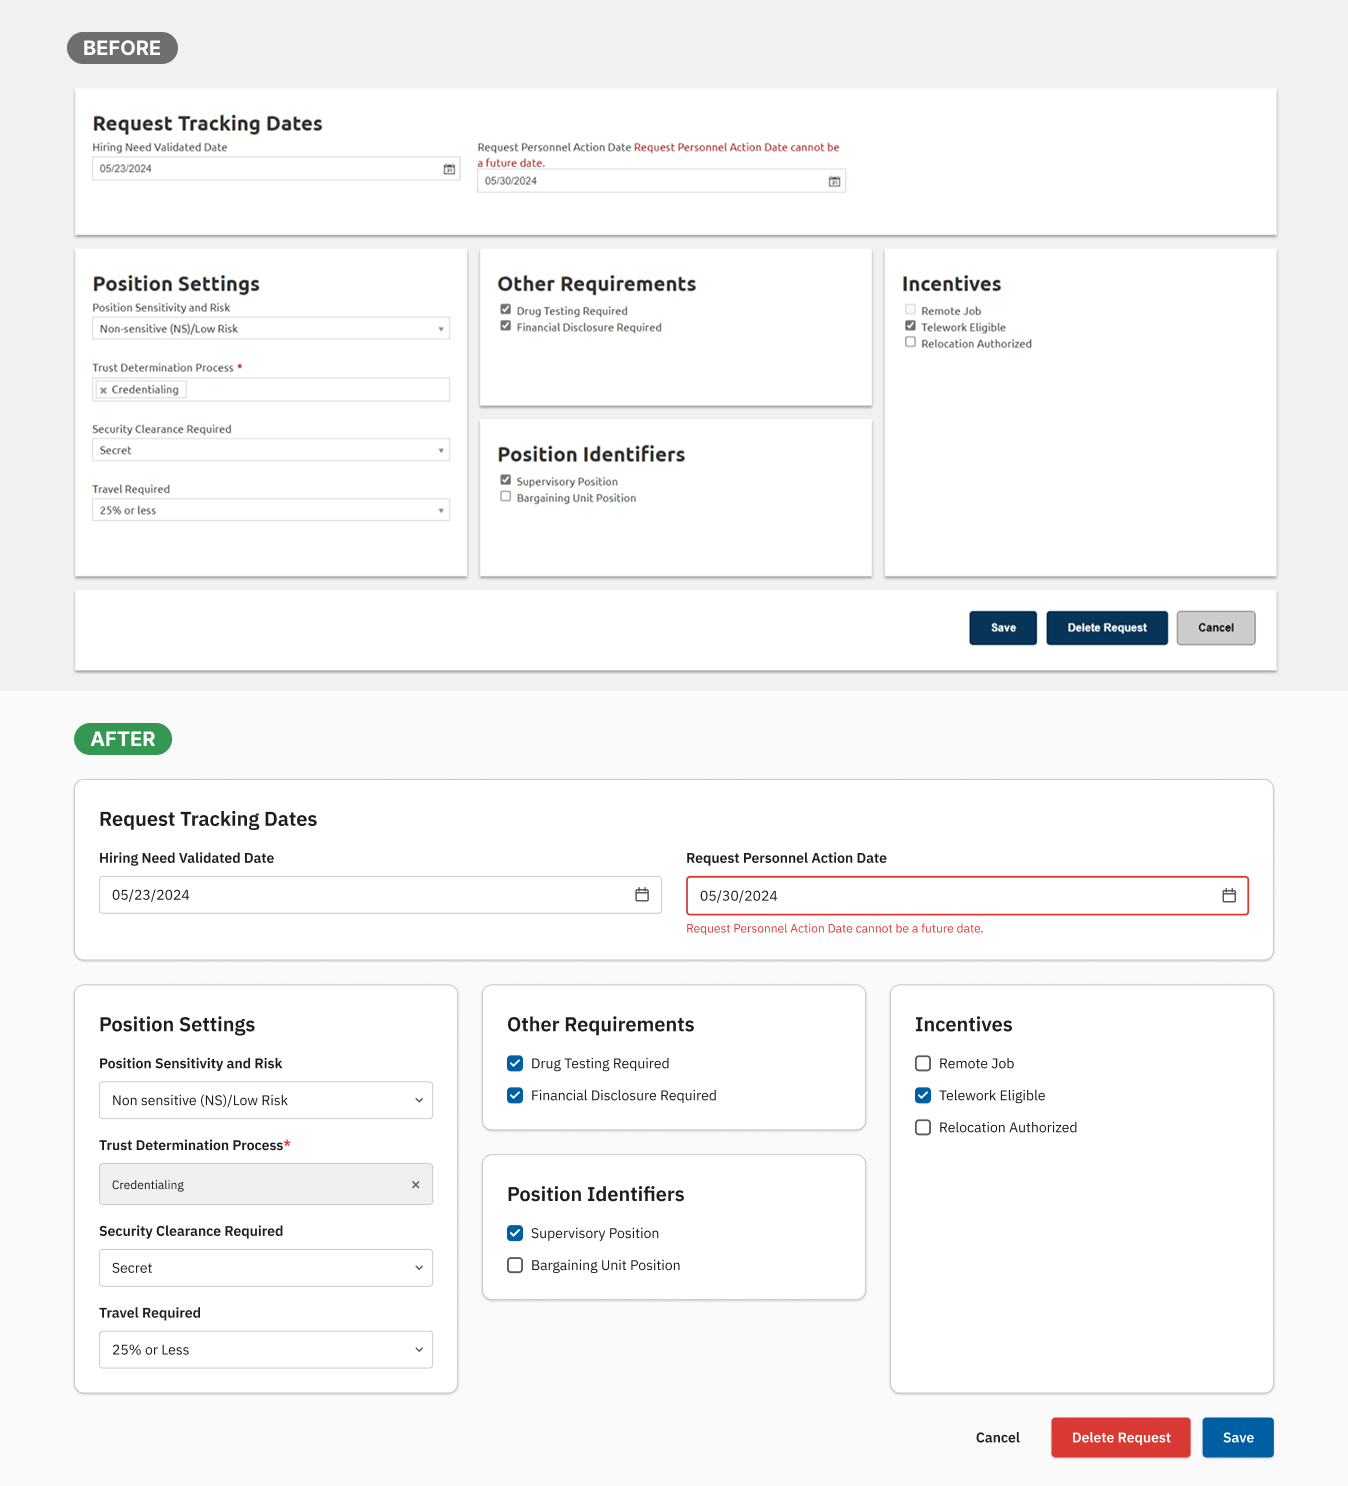Uncheck Drug Testing Required
The height and width of the screenshot is (1486, 1348).
515,1063
